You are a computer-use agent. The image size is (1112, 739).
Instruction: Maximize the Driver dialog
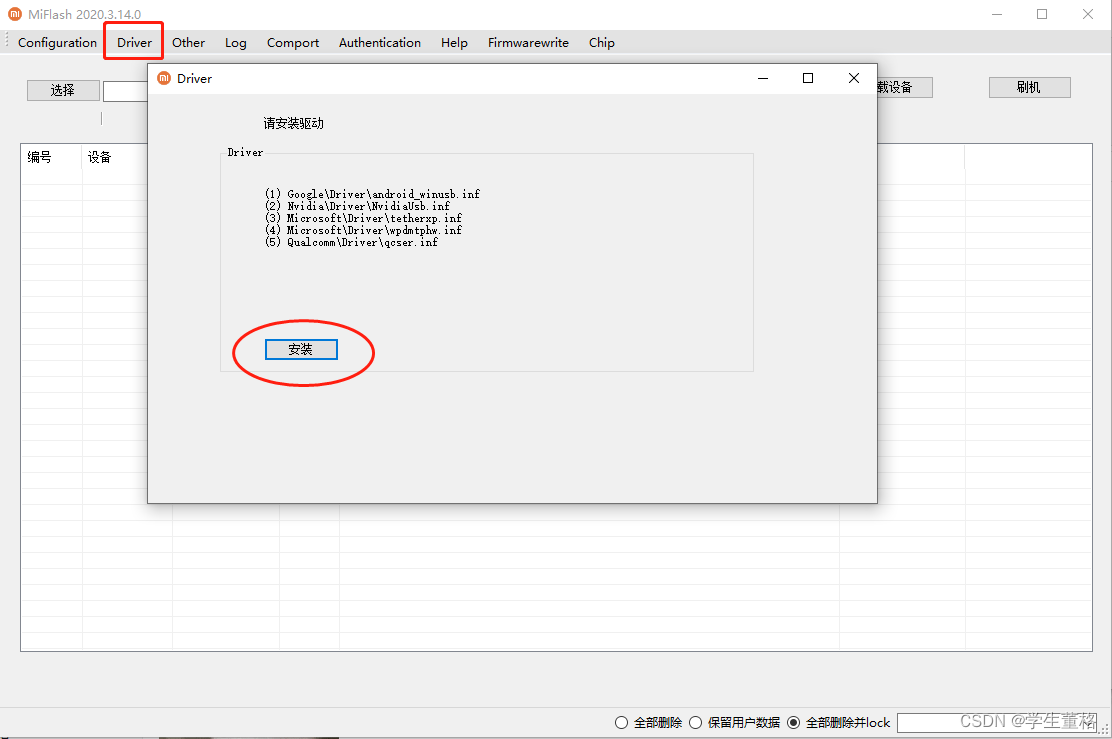808,78
